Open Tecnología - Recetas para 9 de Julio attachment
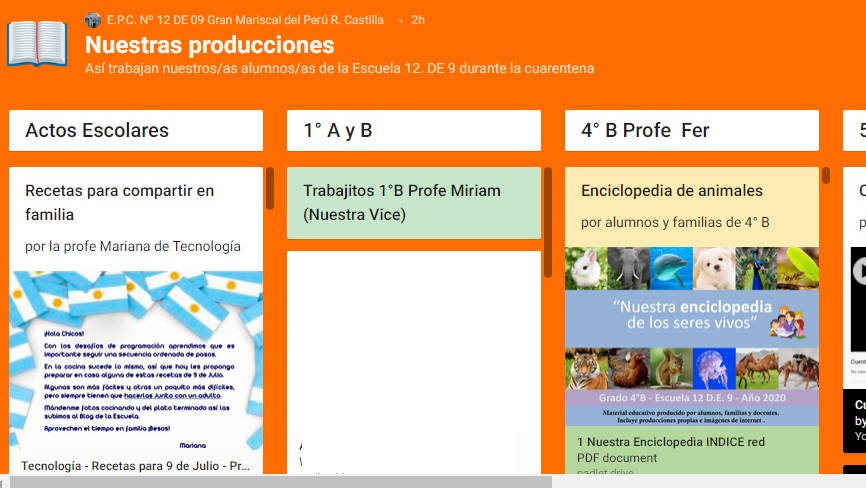 (136, 466)
